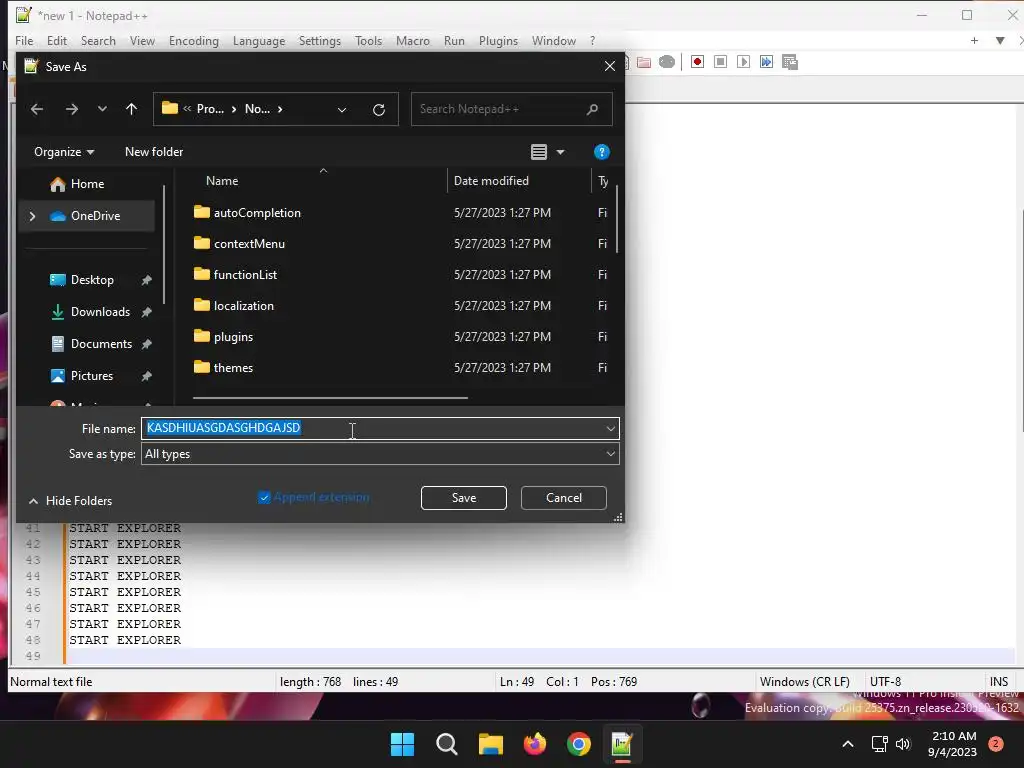
Task: Open taskbar Search
Action: [x=447, y=744]
